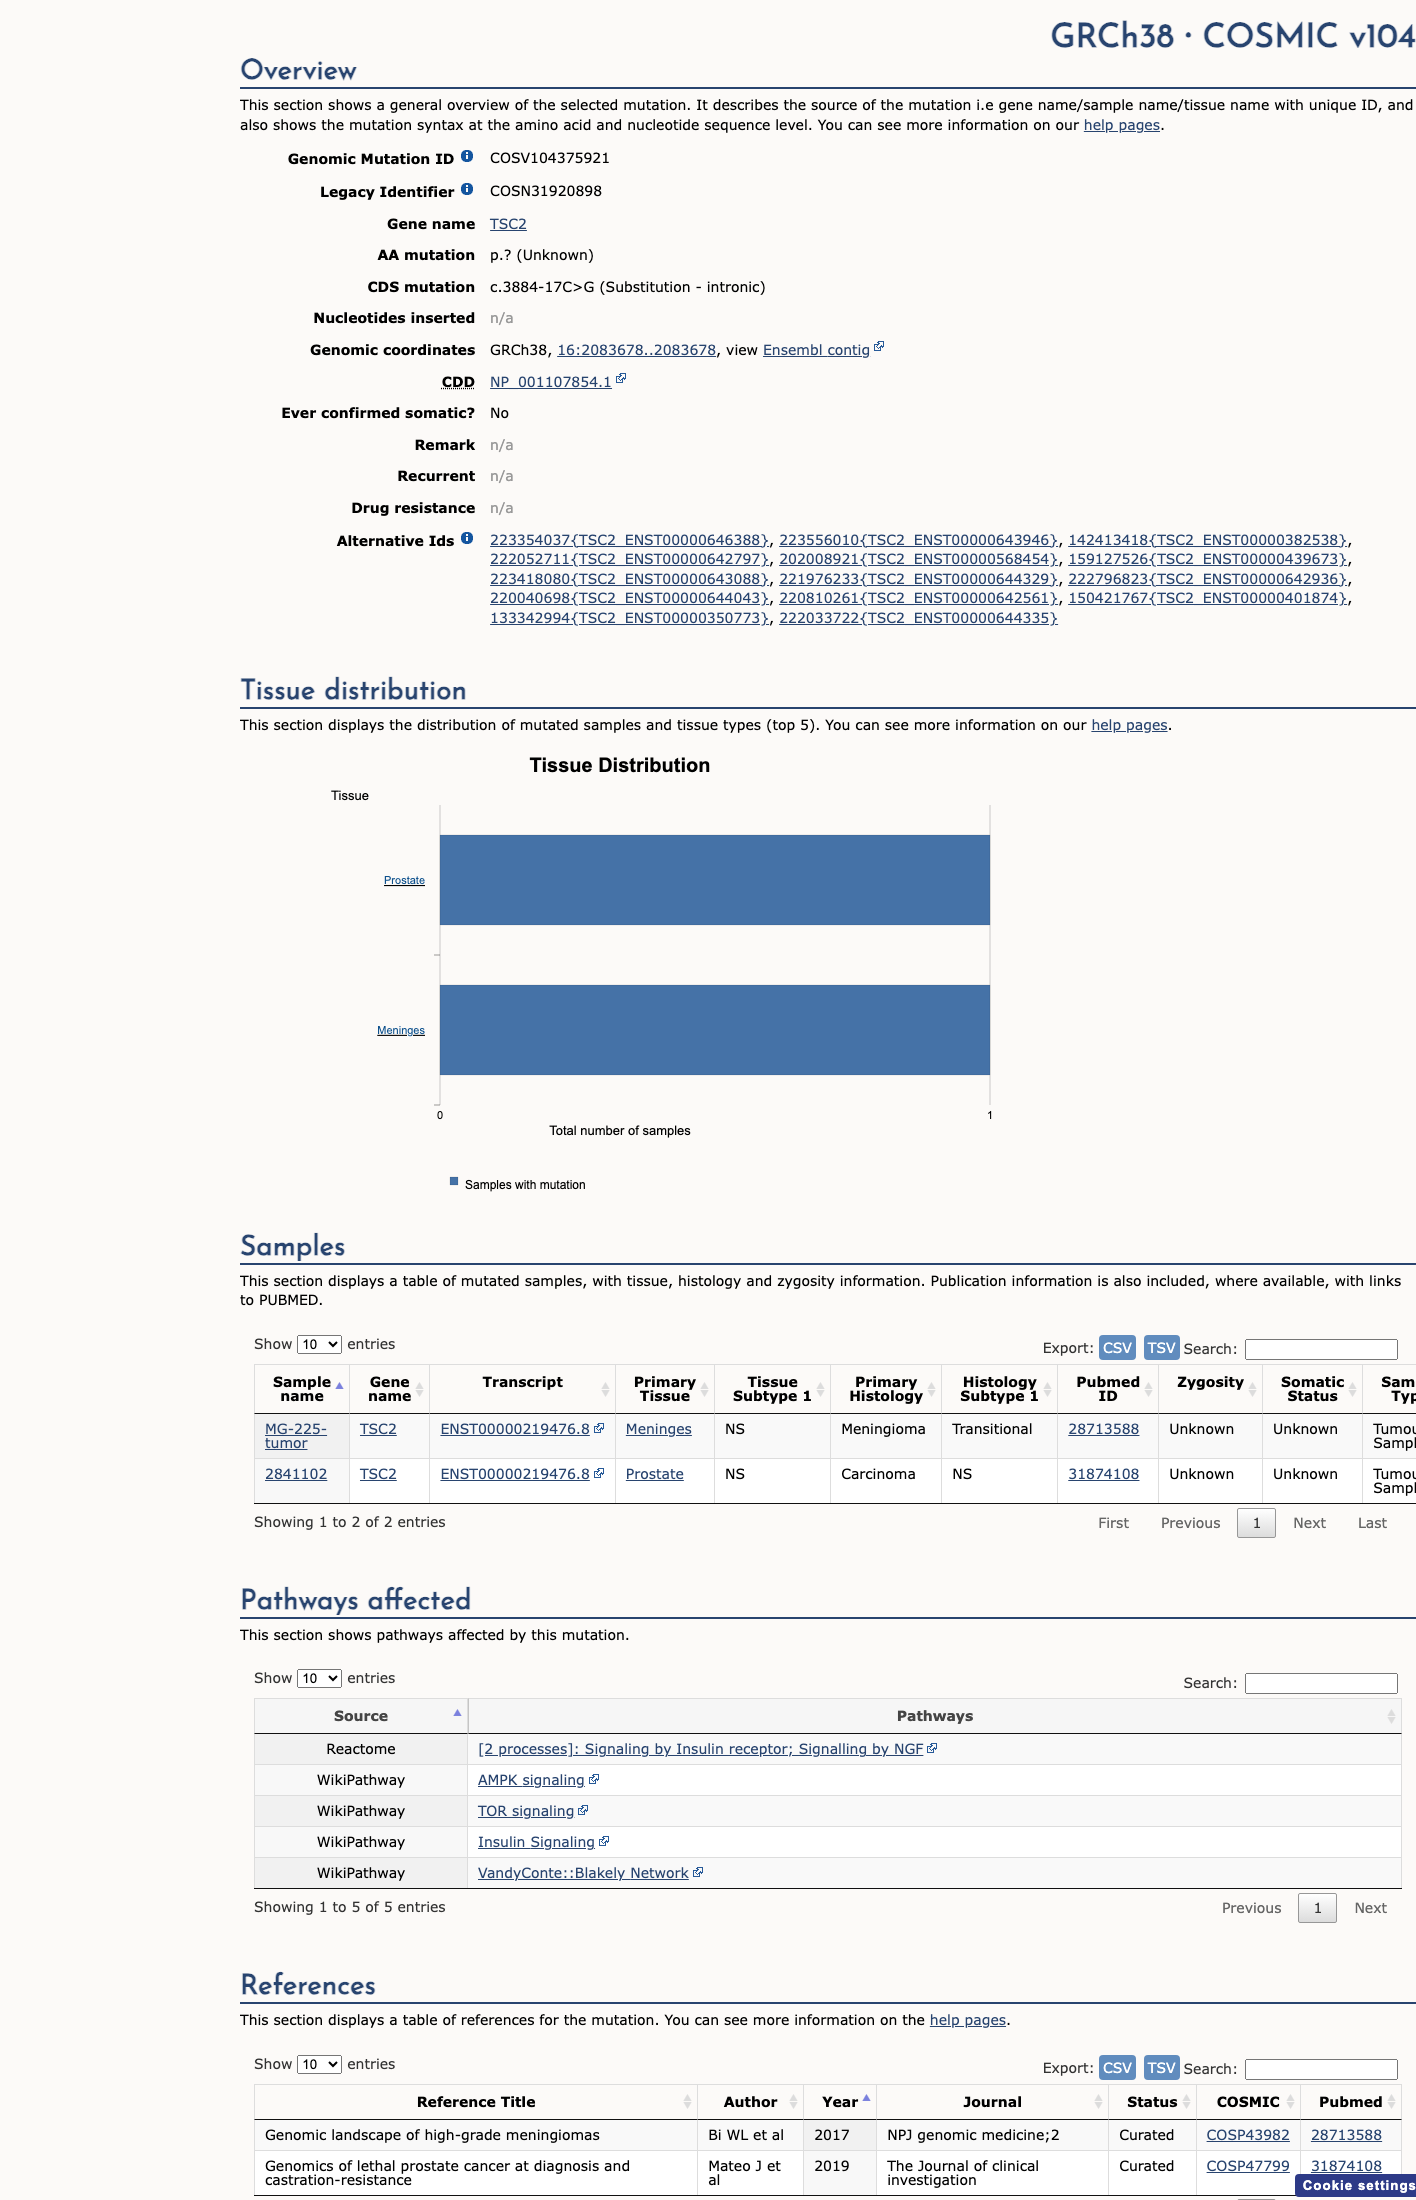Click sort arrows in Pubmed ID header
1416x2200 pixels.
pyautogui.click(x=1148, y=1389)
